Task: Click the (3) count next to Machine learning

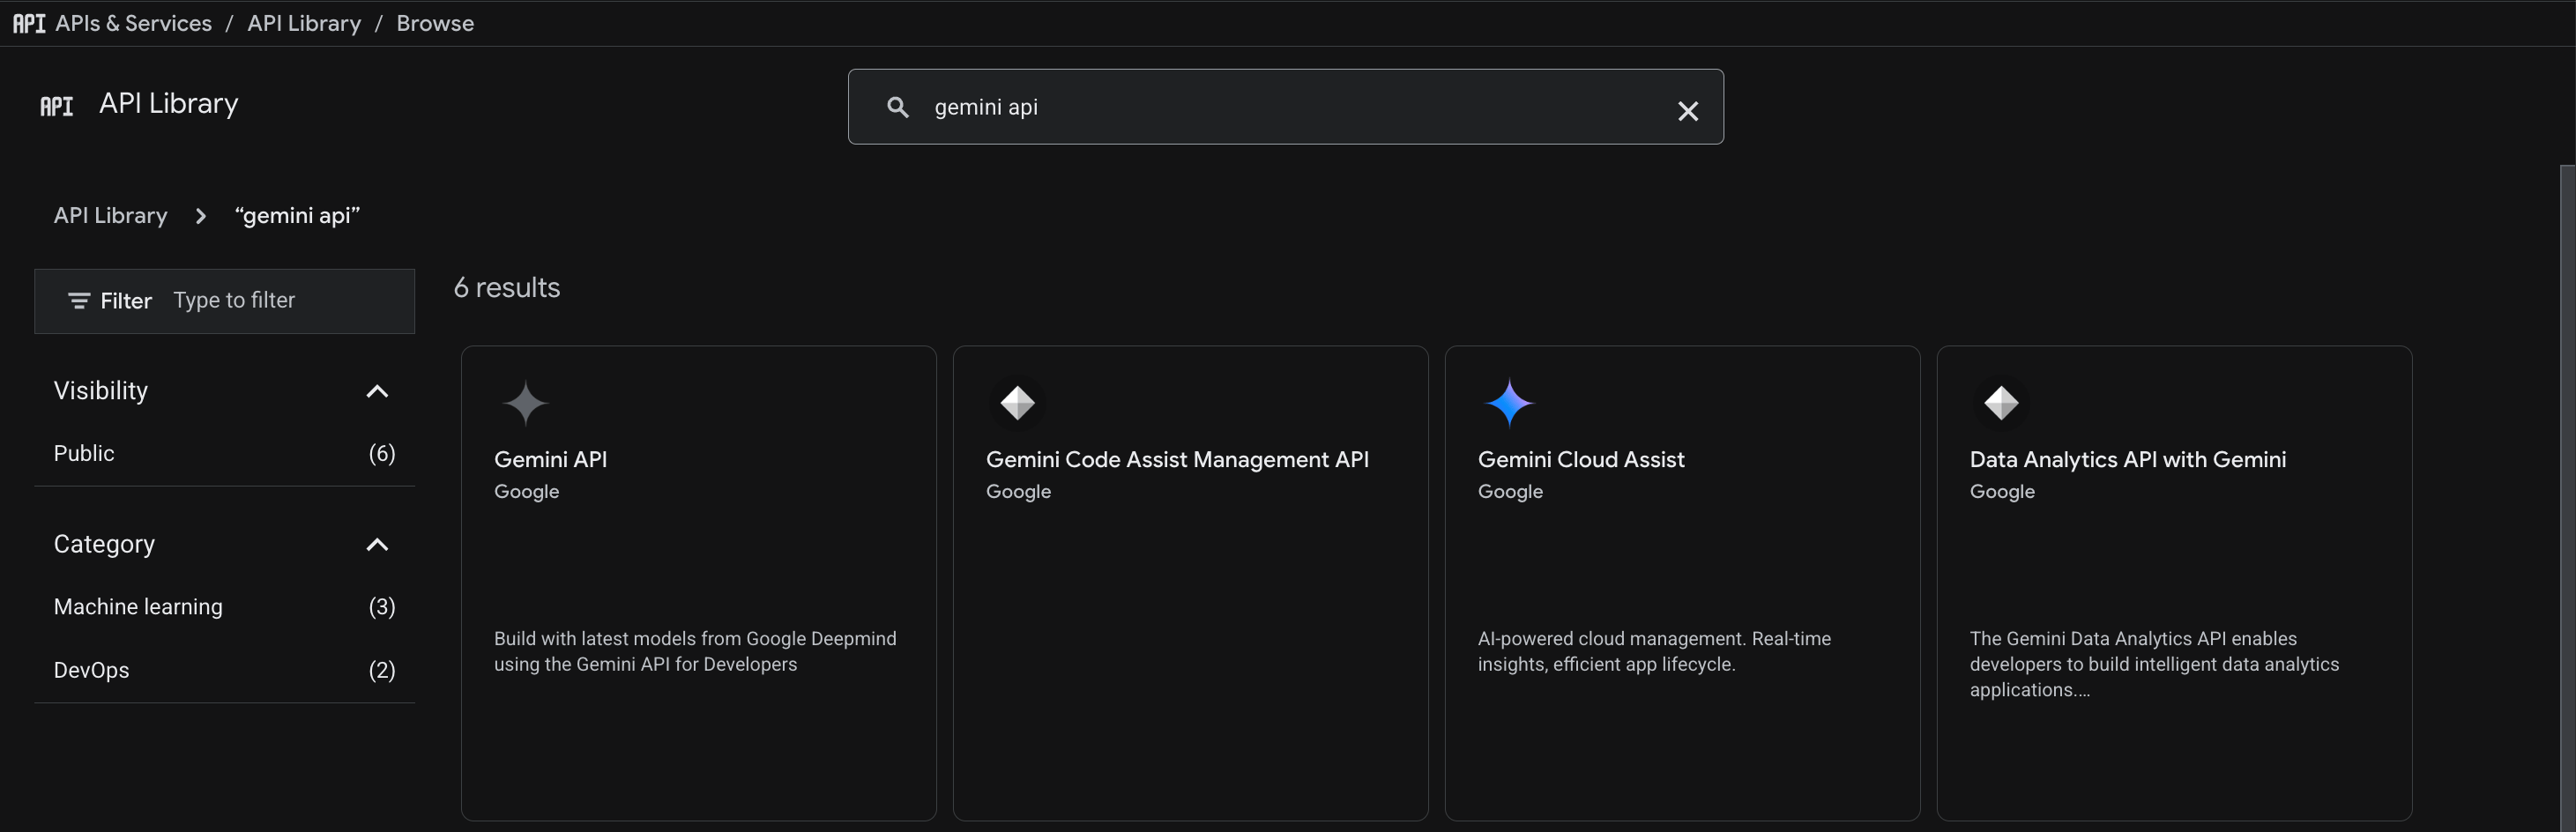Action: pyautogui.click(x=382, y=607)
